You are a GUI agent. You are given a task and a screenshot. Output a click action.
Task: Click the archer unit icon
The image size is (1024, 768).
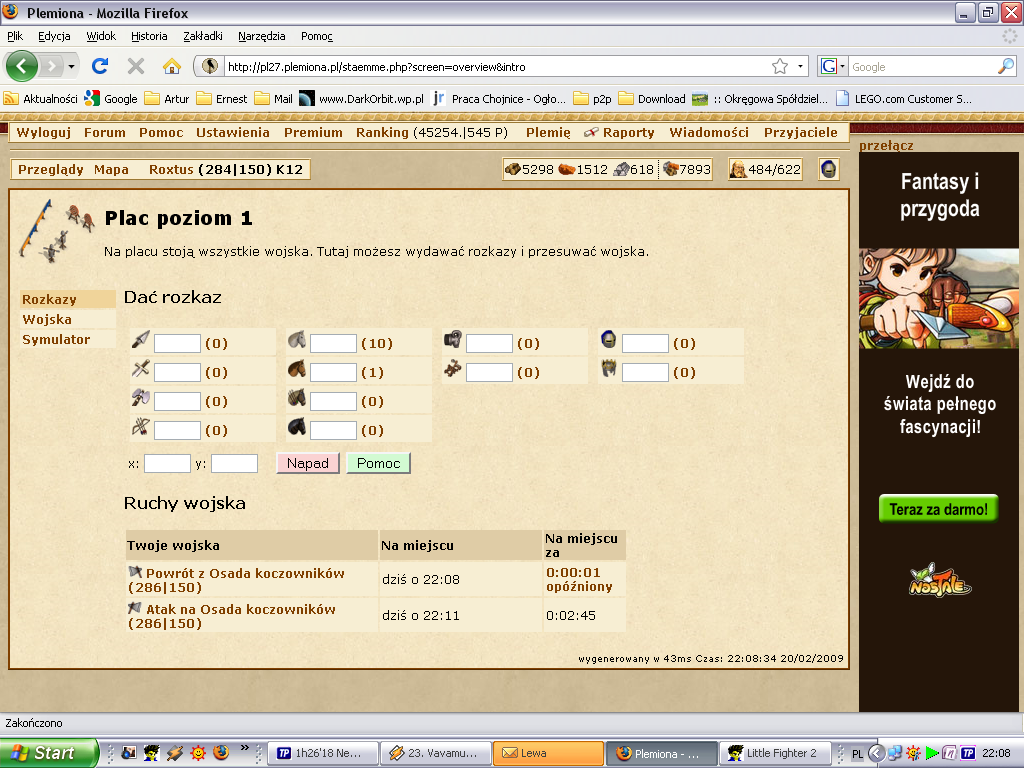click(x=140, y=427)
